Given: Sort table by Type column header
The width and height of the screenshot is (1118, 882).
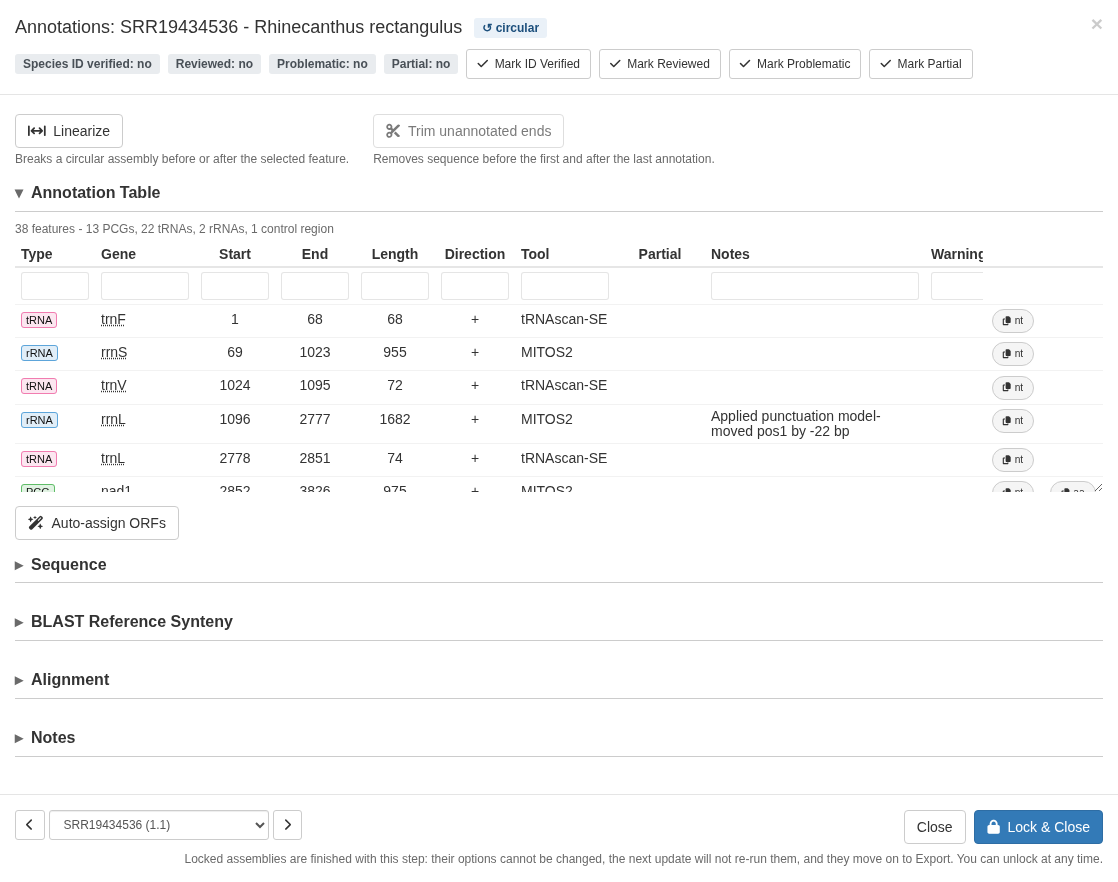Looking at the screenshot, I should tap(36, 255).
